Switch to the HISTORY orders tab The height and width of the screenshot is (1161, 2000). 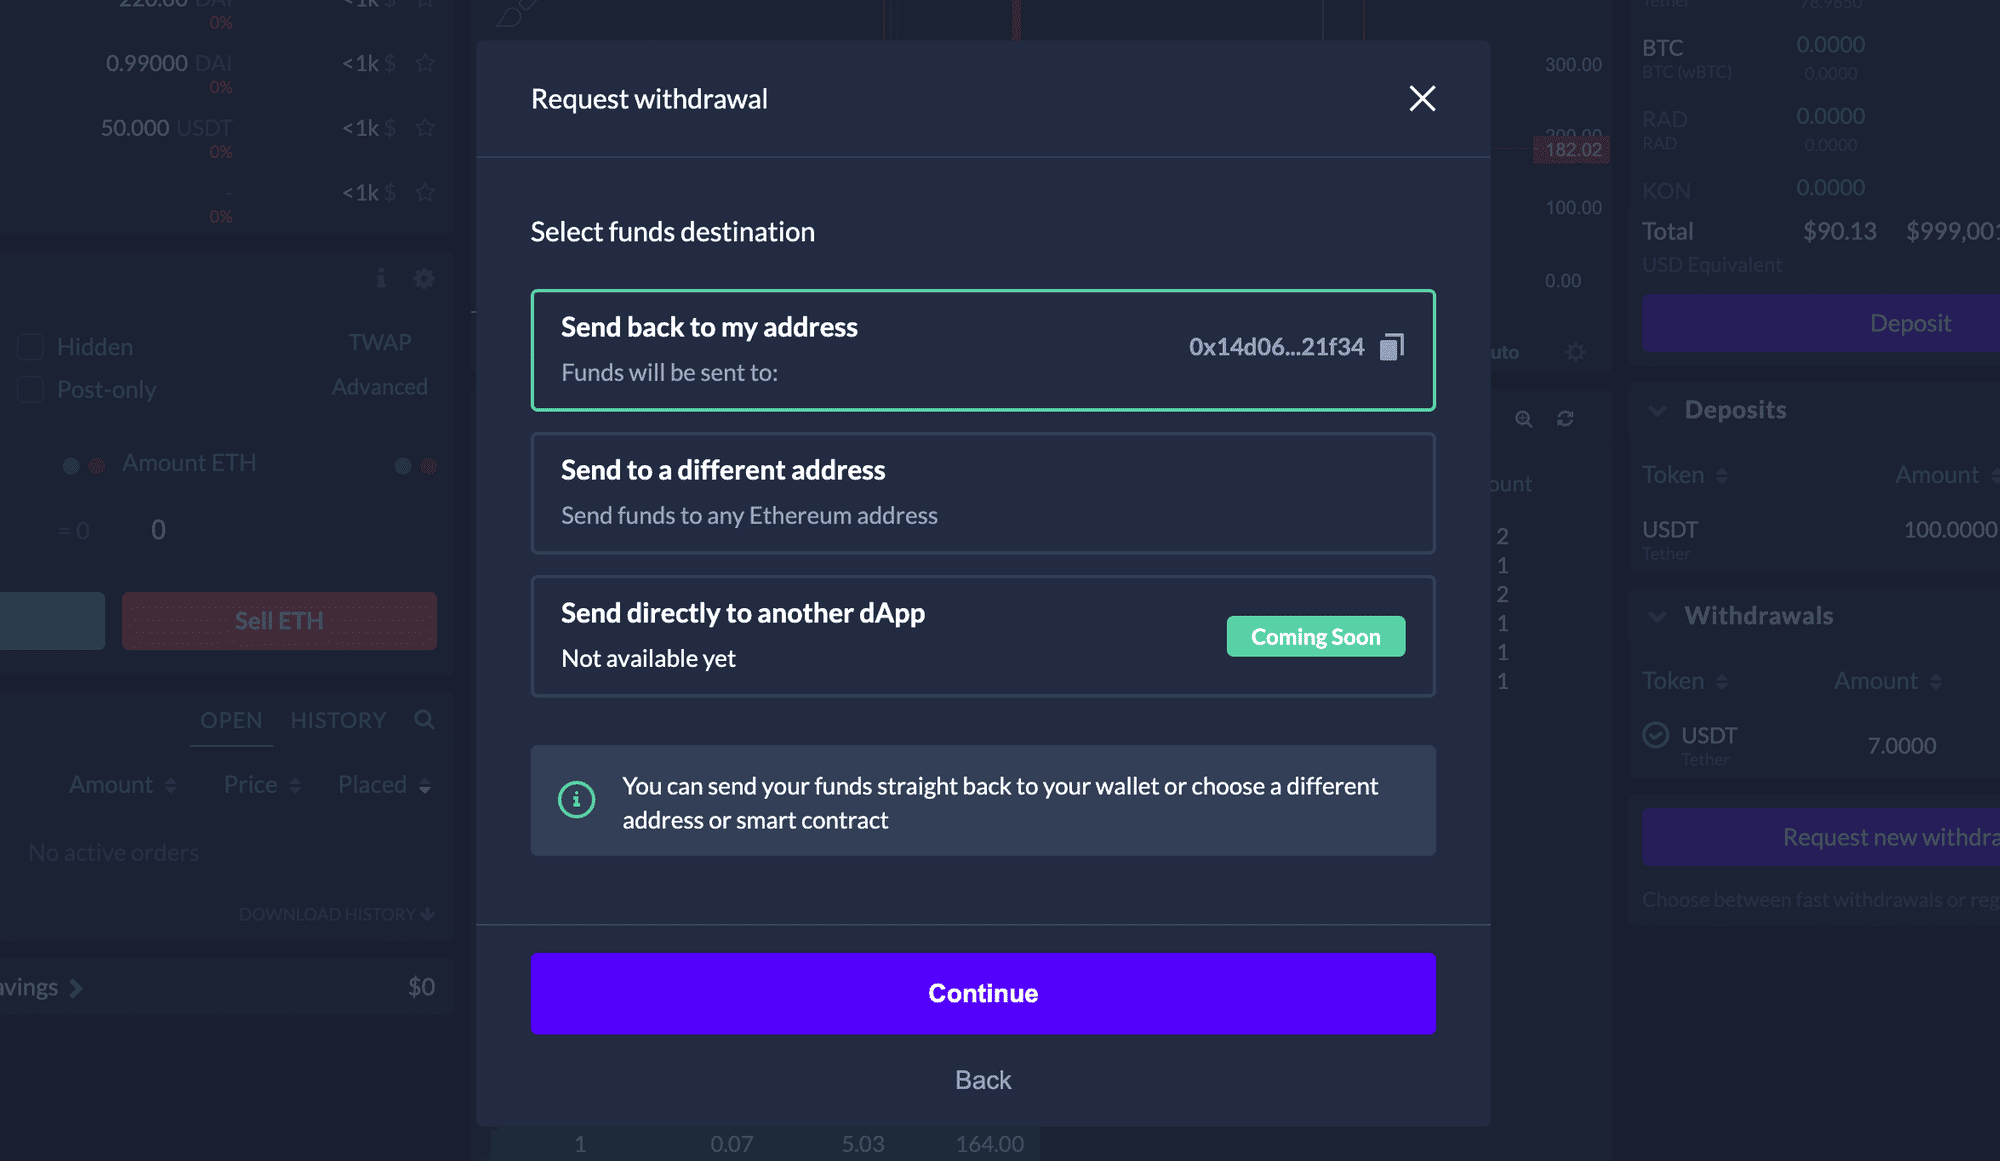click(x=338, y=720)
